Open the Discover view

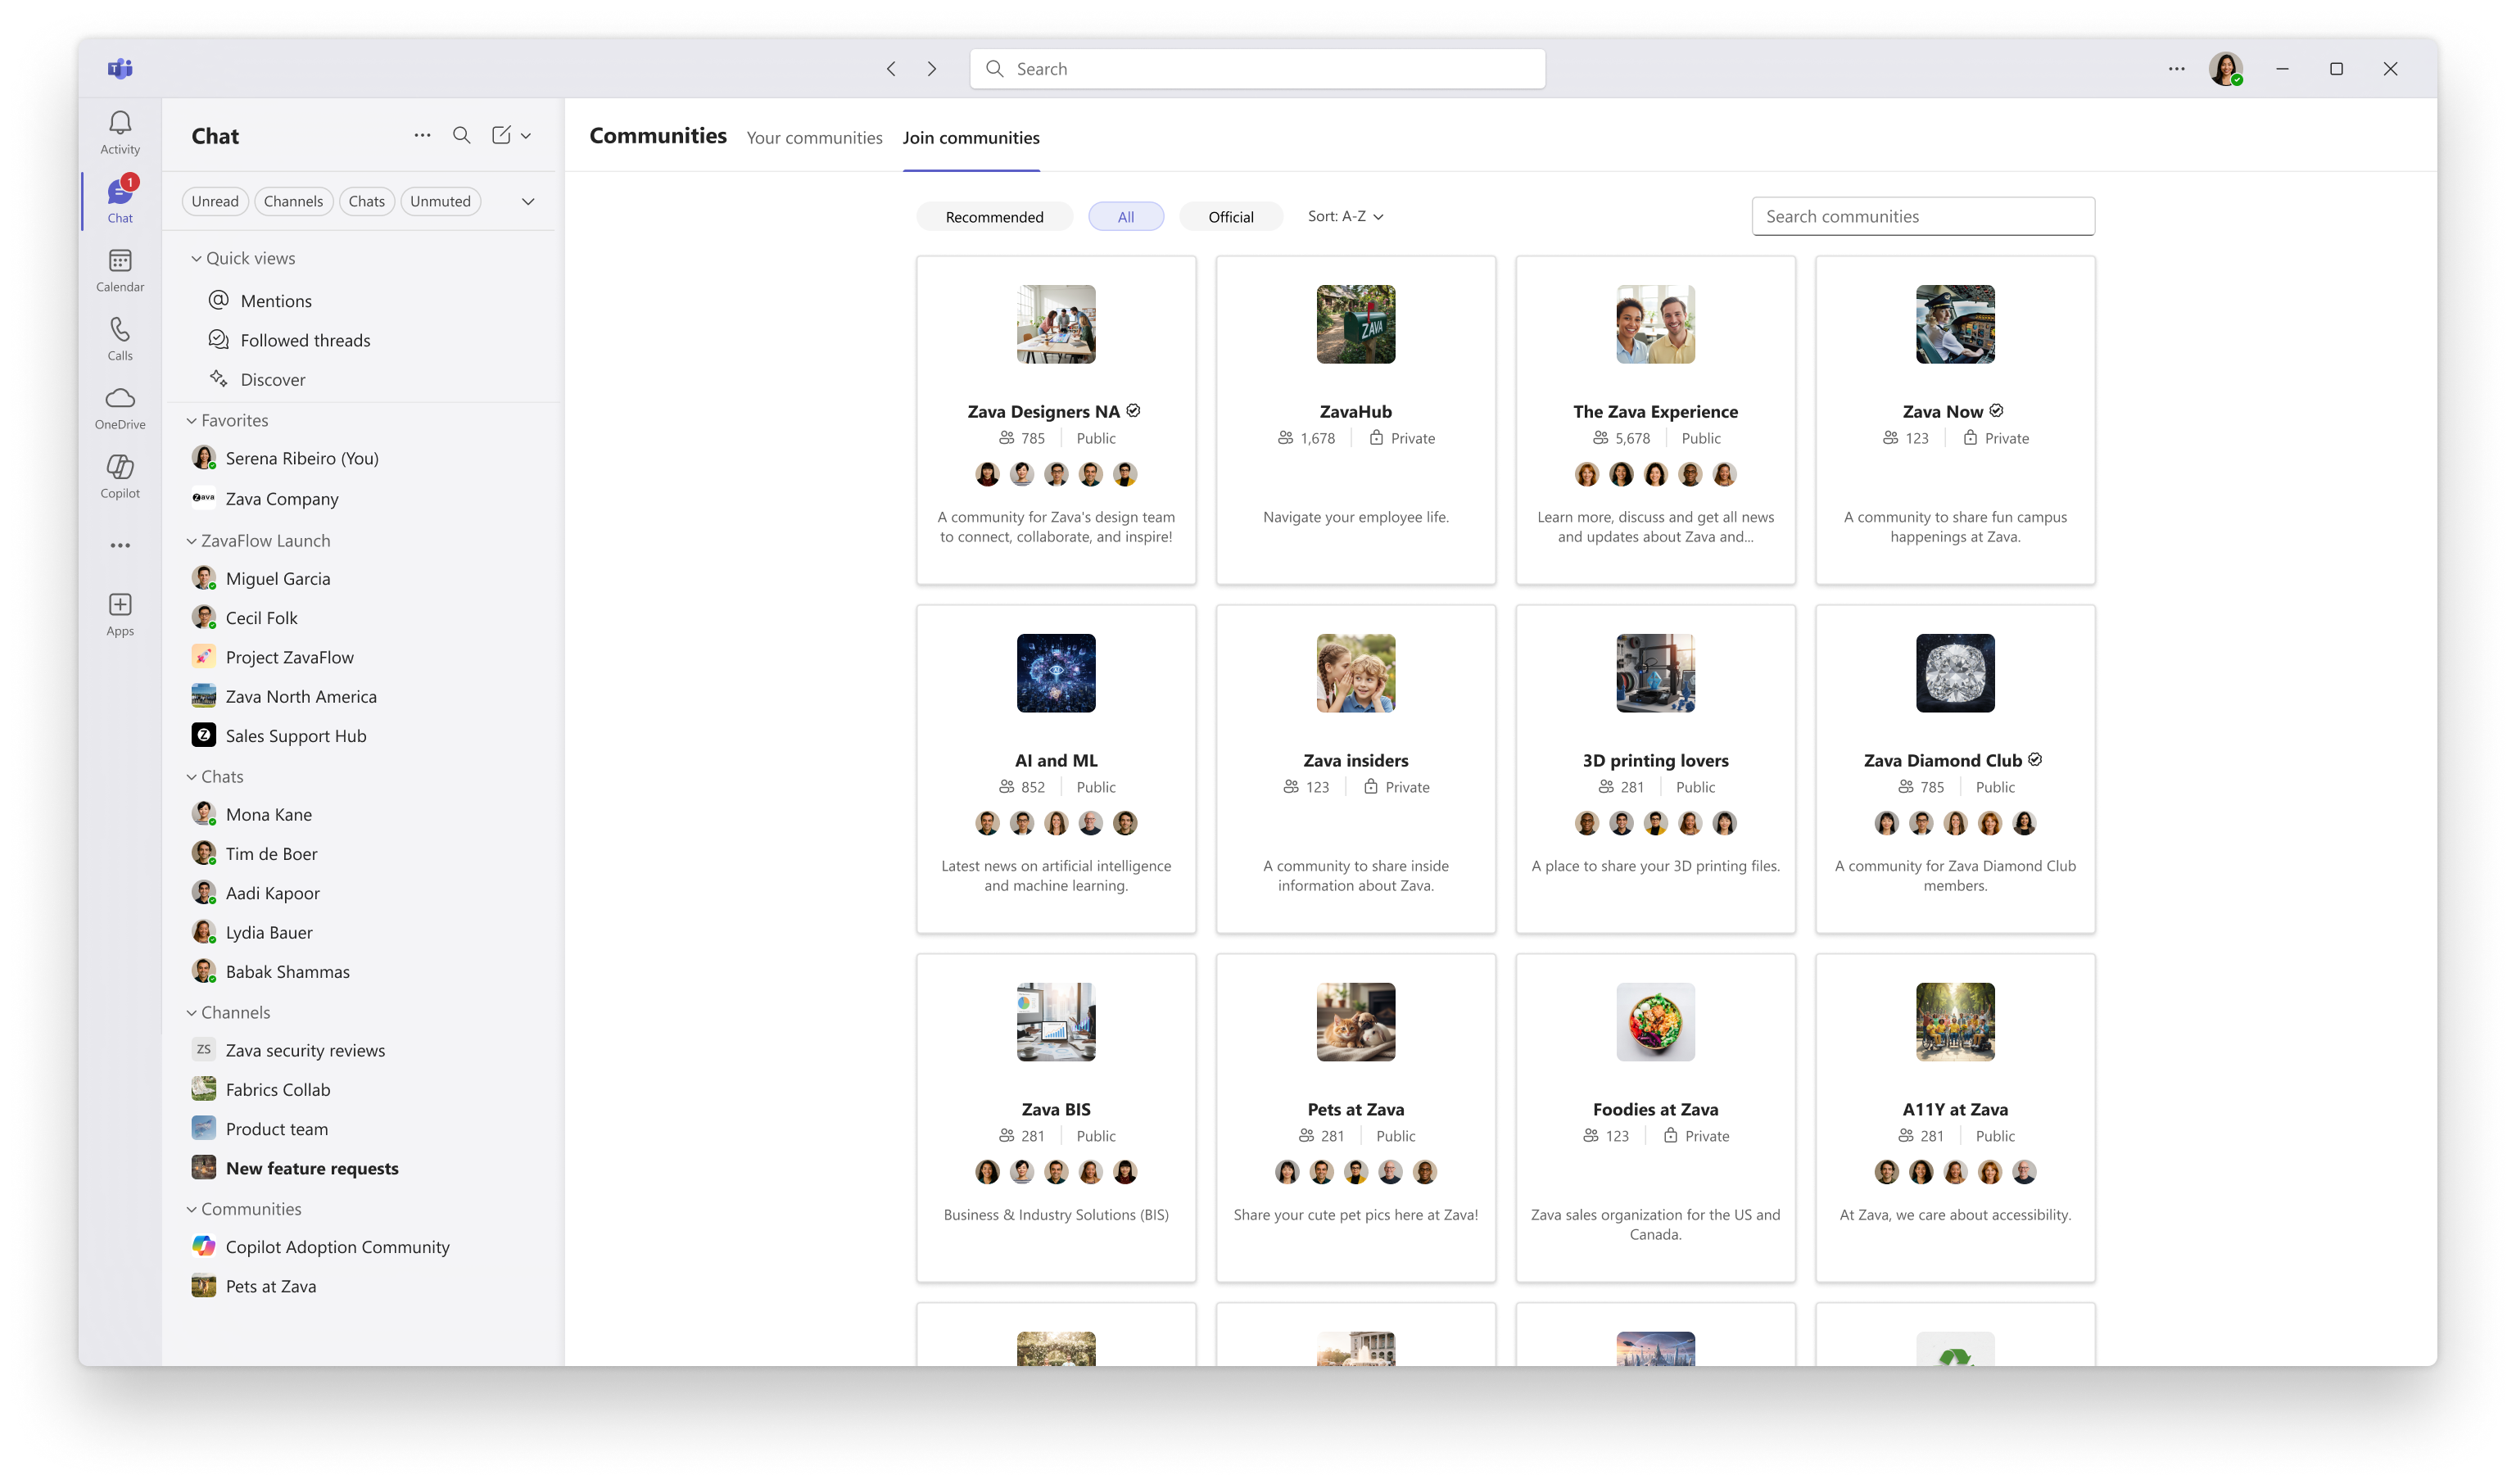coord(273,379)
